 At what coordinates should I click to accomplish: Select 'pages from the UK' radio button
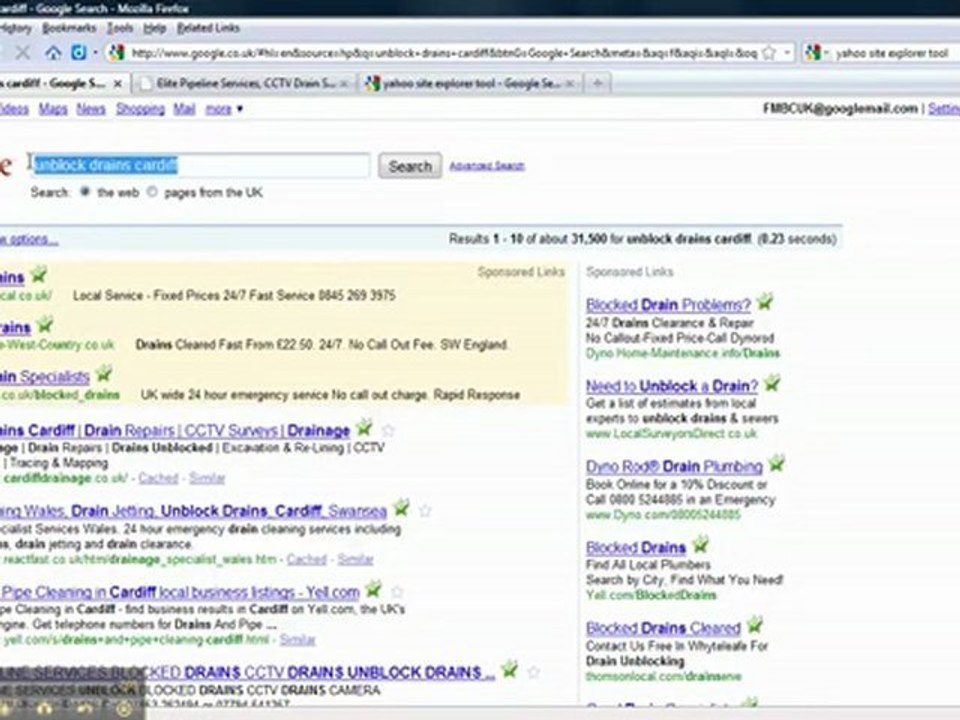[x=152, y=192]
